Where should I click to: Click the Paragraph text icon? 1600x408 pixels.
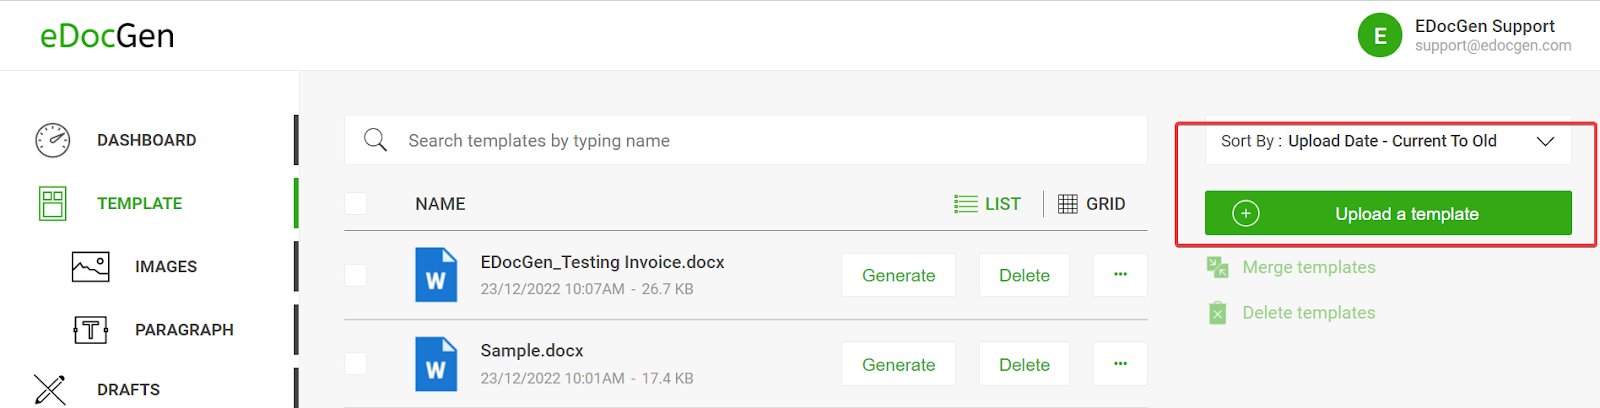coord(90,329)
